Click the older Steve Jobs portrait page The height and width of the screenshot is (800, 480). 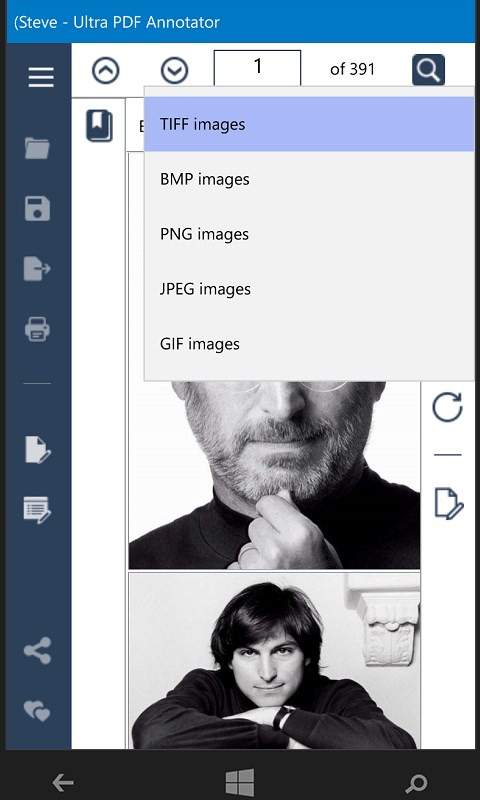(x=274, y=474)
